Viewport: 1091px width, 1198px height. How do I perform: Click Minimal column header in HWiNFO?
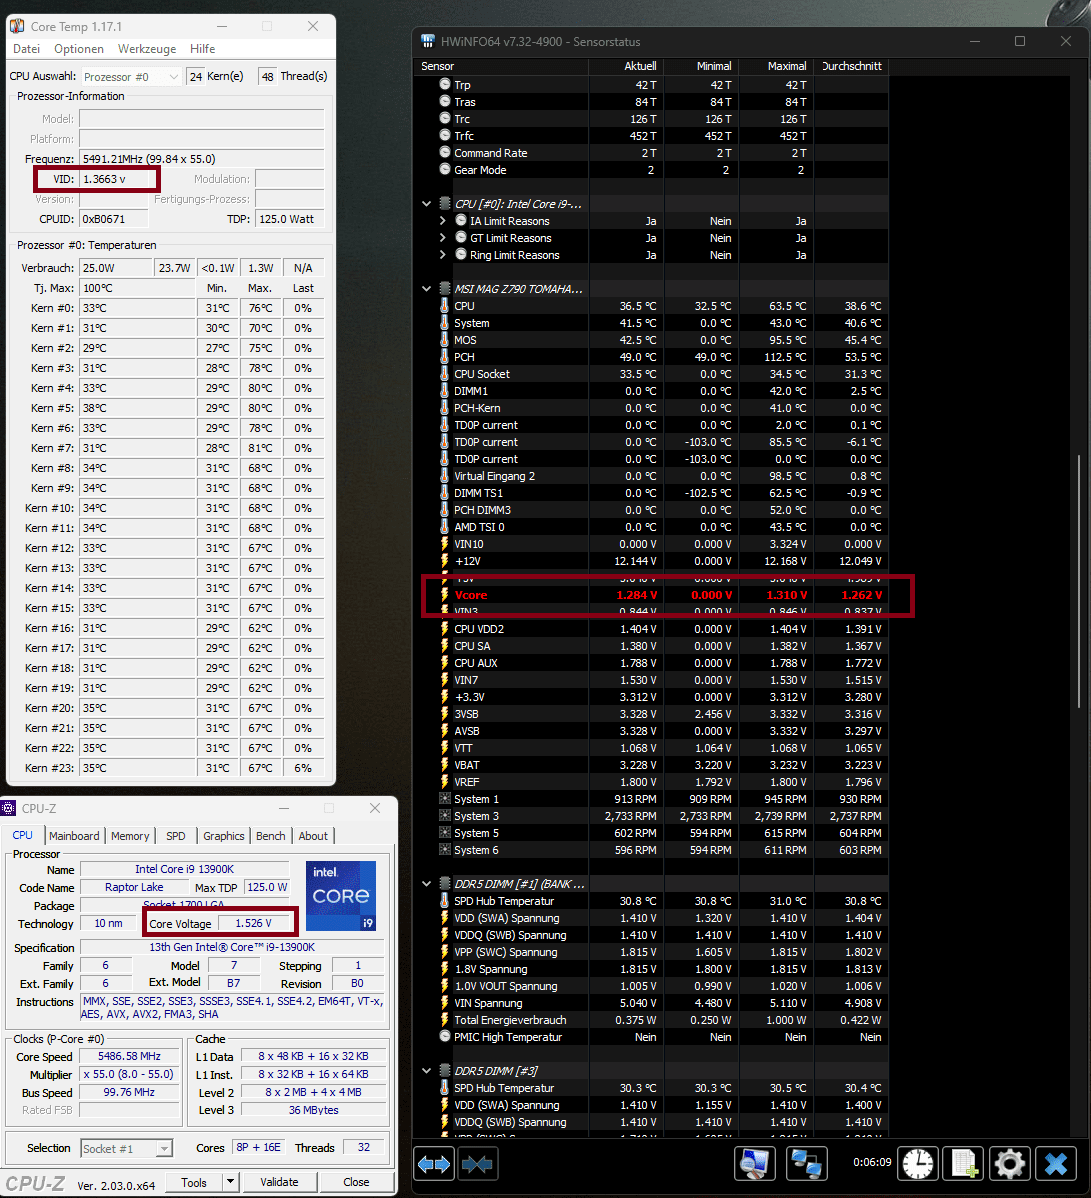(x=701, y=66)
